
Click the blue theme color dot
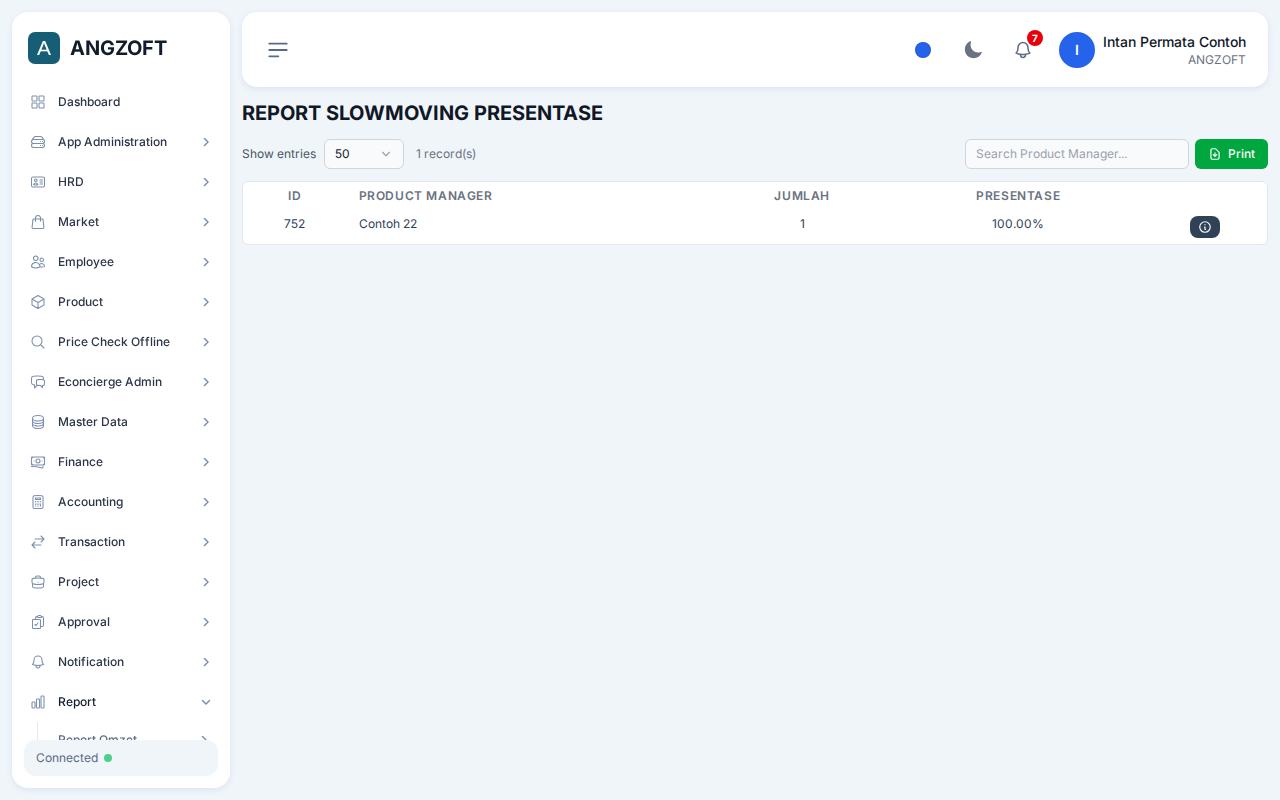[x=923, y=50]
